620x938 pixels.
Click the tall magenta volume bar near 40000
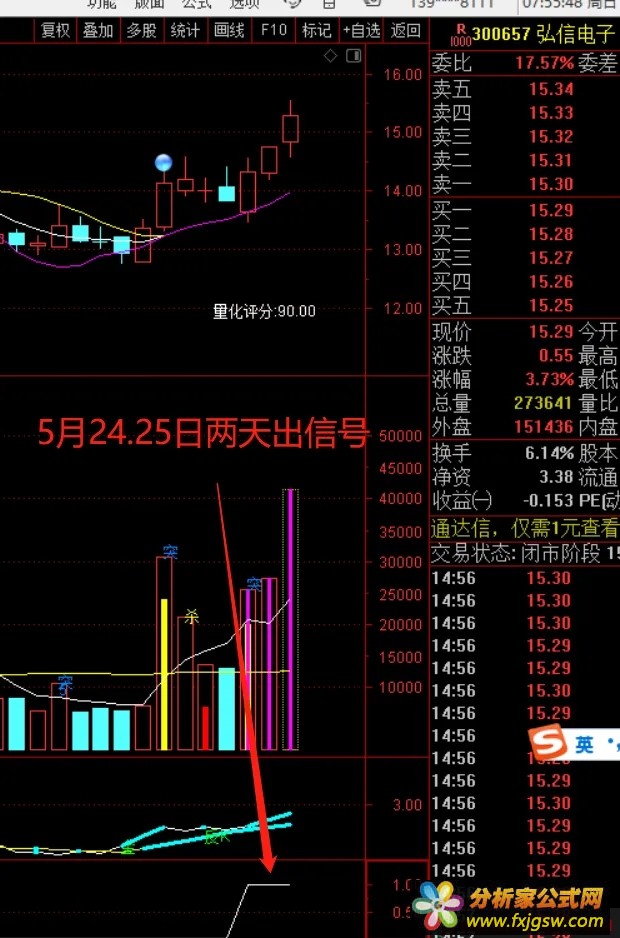pos(291,619)
